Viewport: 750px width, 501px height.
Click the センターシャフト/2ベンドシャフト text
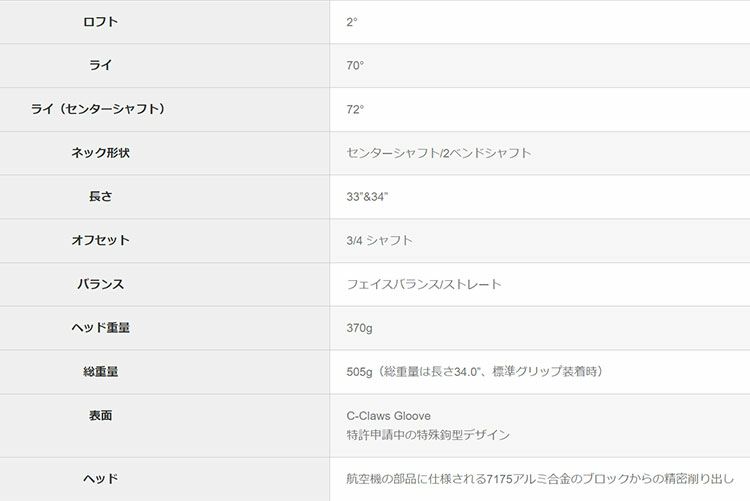point(439,153)
